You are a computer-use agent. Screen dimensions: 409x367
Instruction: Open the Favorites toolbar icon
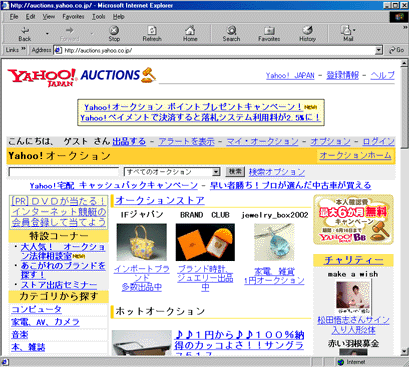(x=269, y=34)
